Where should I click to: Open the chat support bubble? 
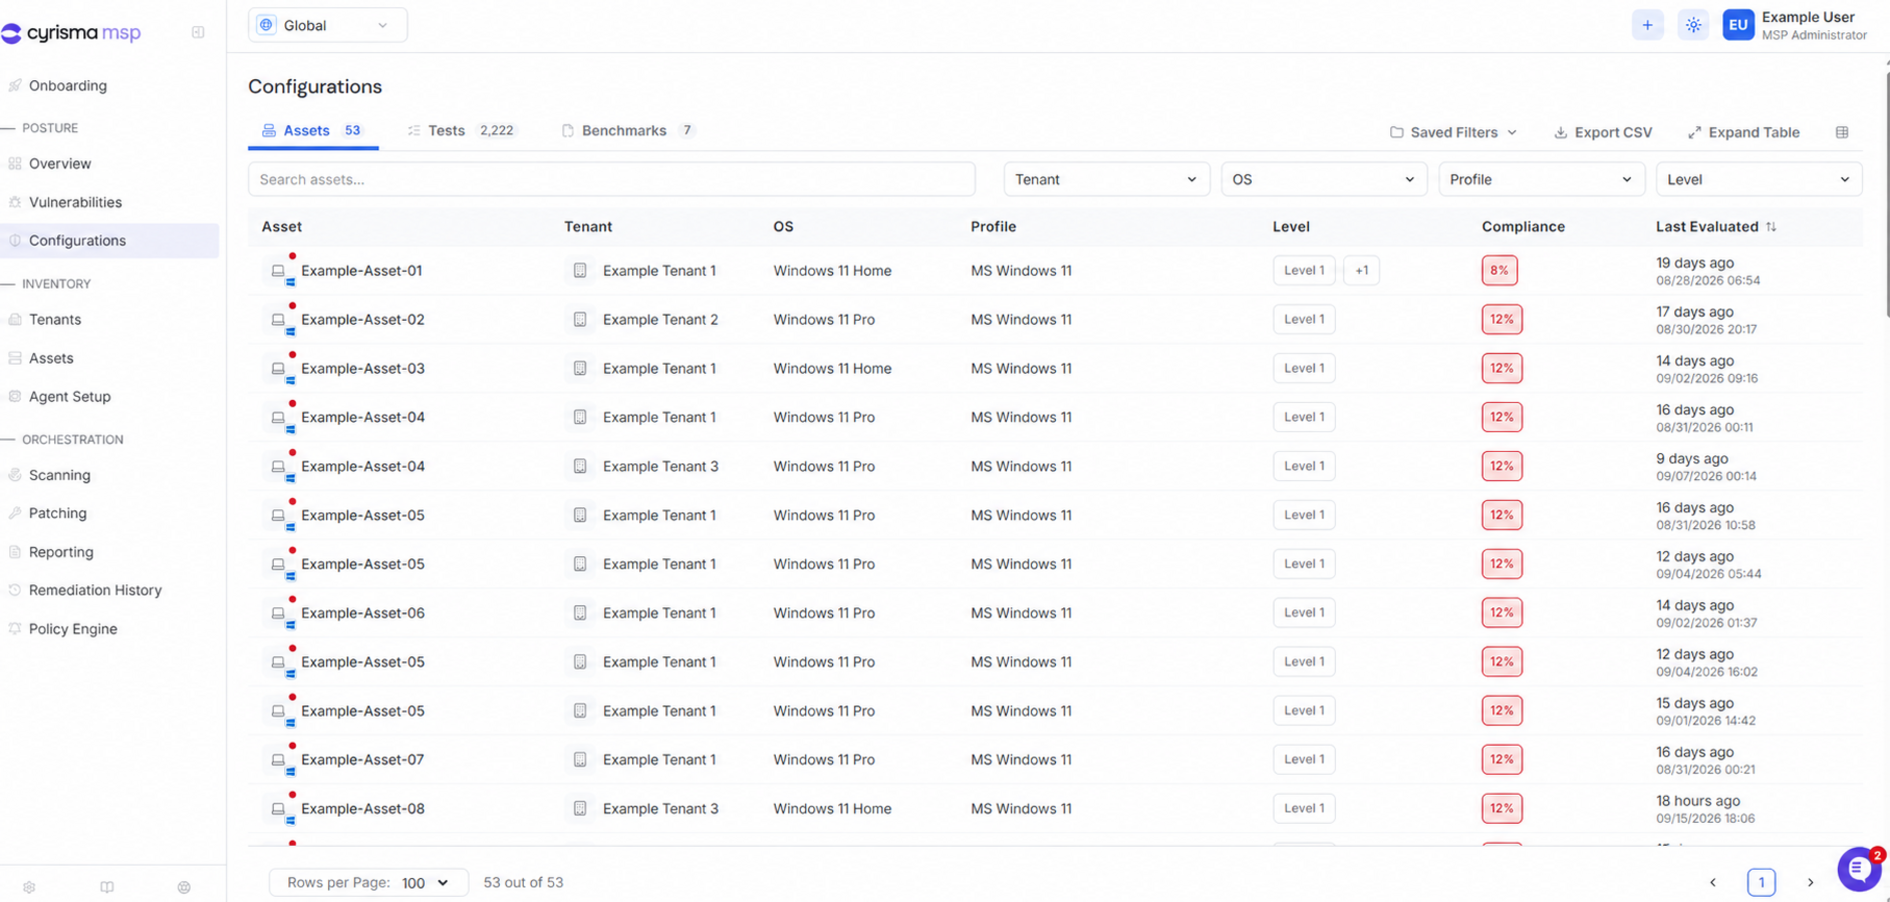click(1859, 869)
